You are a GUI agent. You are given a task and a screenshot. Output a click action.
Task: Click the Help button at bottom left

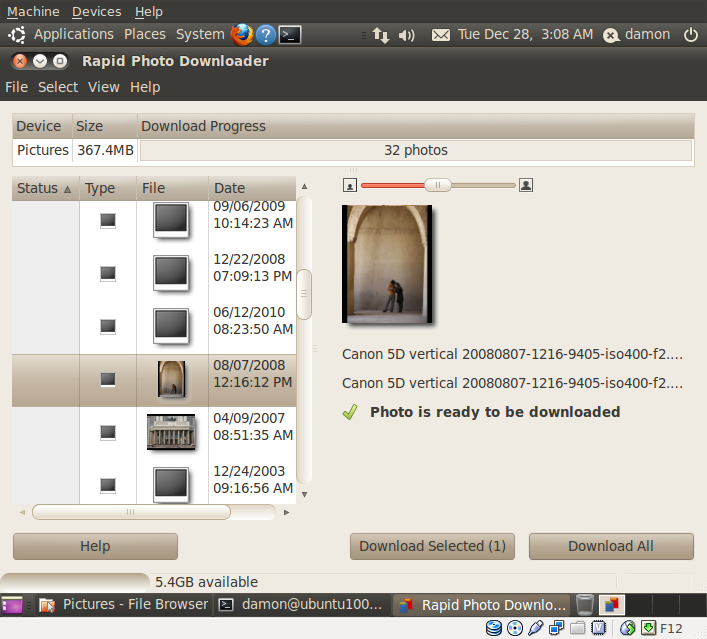click(95, 546)
